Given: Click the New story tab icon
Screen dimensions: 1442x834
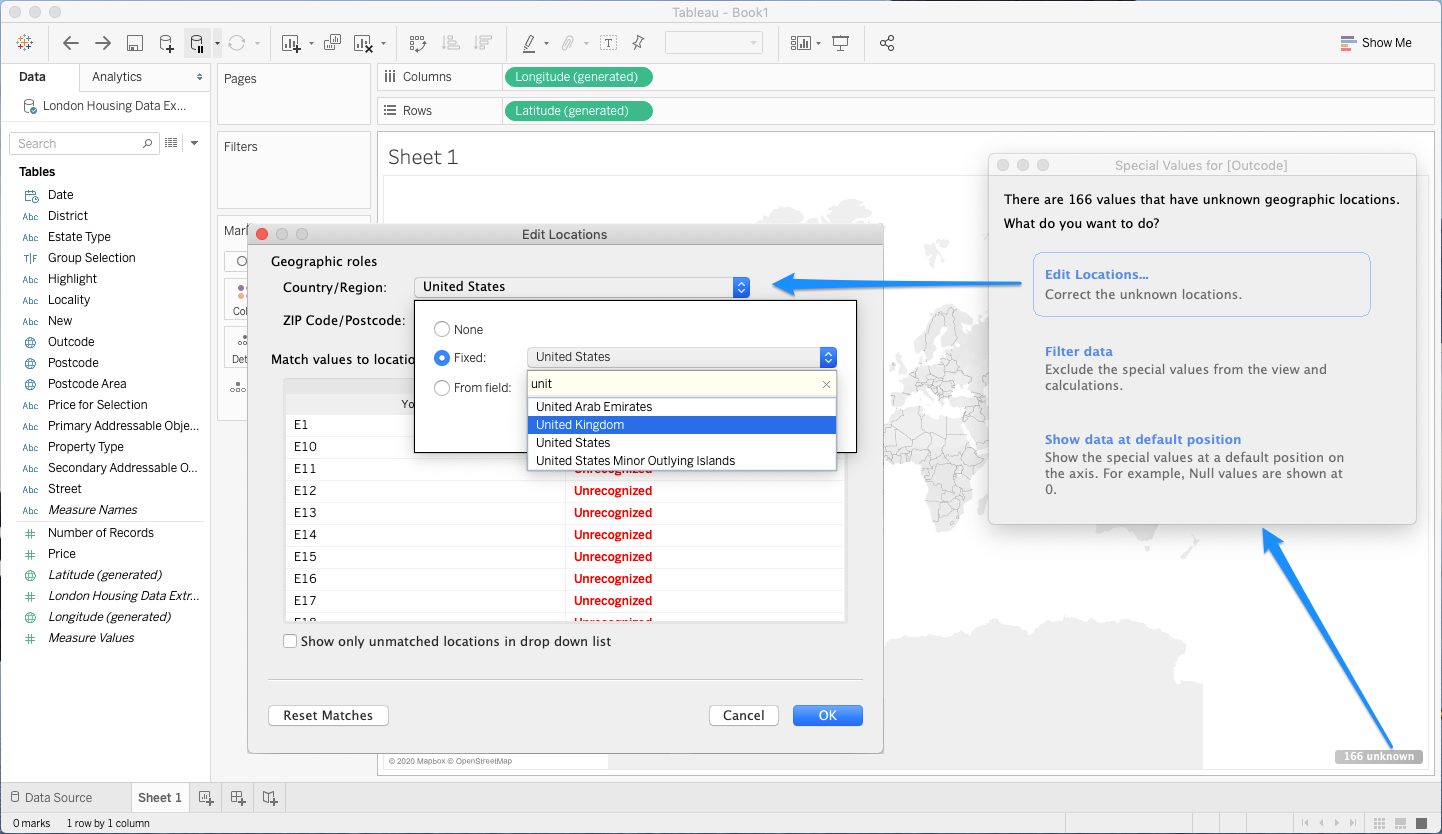Looking at the screenshot, I should pyautogui.click(x=270, y=797).
